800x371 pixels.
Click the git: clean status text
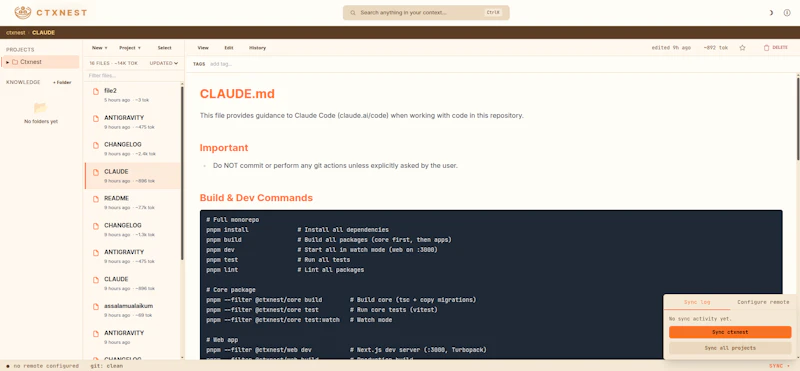coord(106,366)
